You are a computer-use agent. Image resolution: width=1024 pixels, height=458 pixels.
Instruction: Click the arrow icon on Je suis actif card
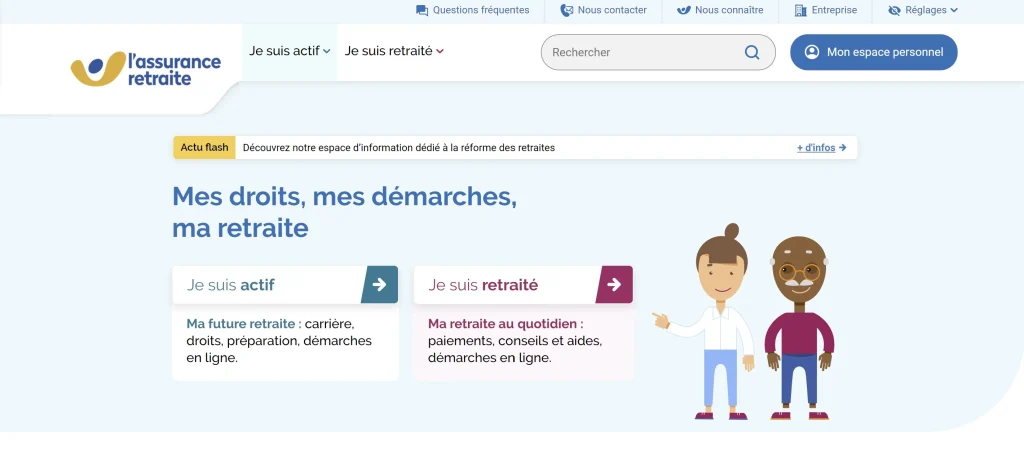coord(379,284)
